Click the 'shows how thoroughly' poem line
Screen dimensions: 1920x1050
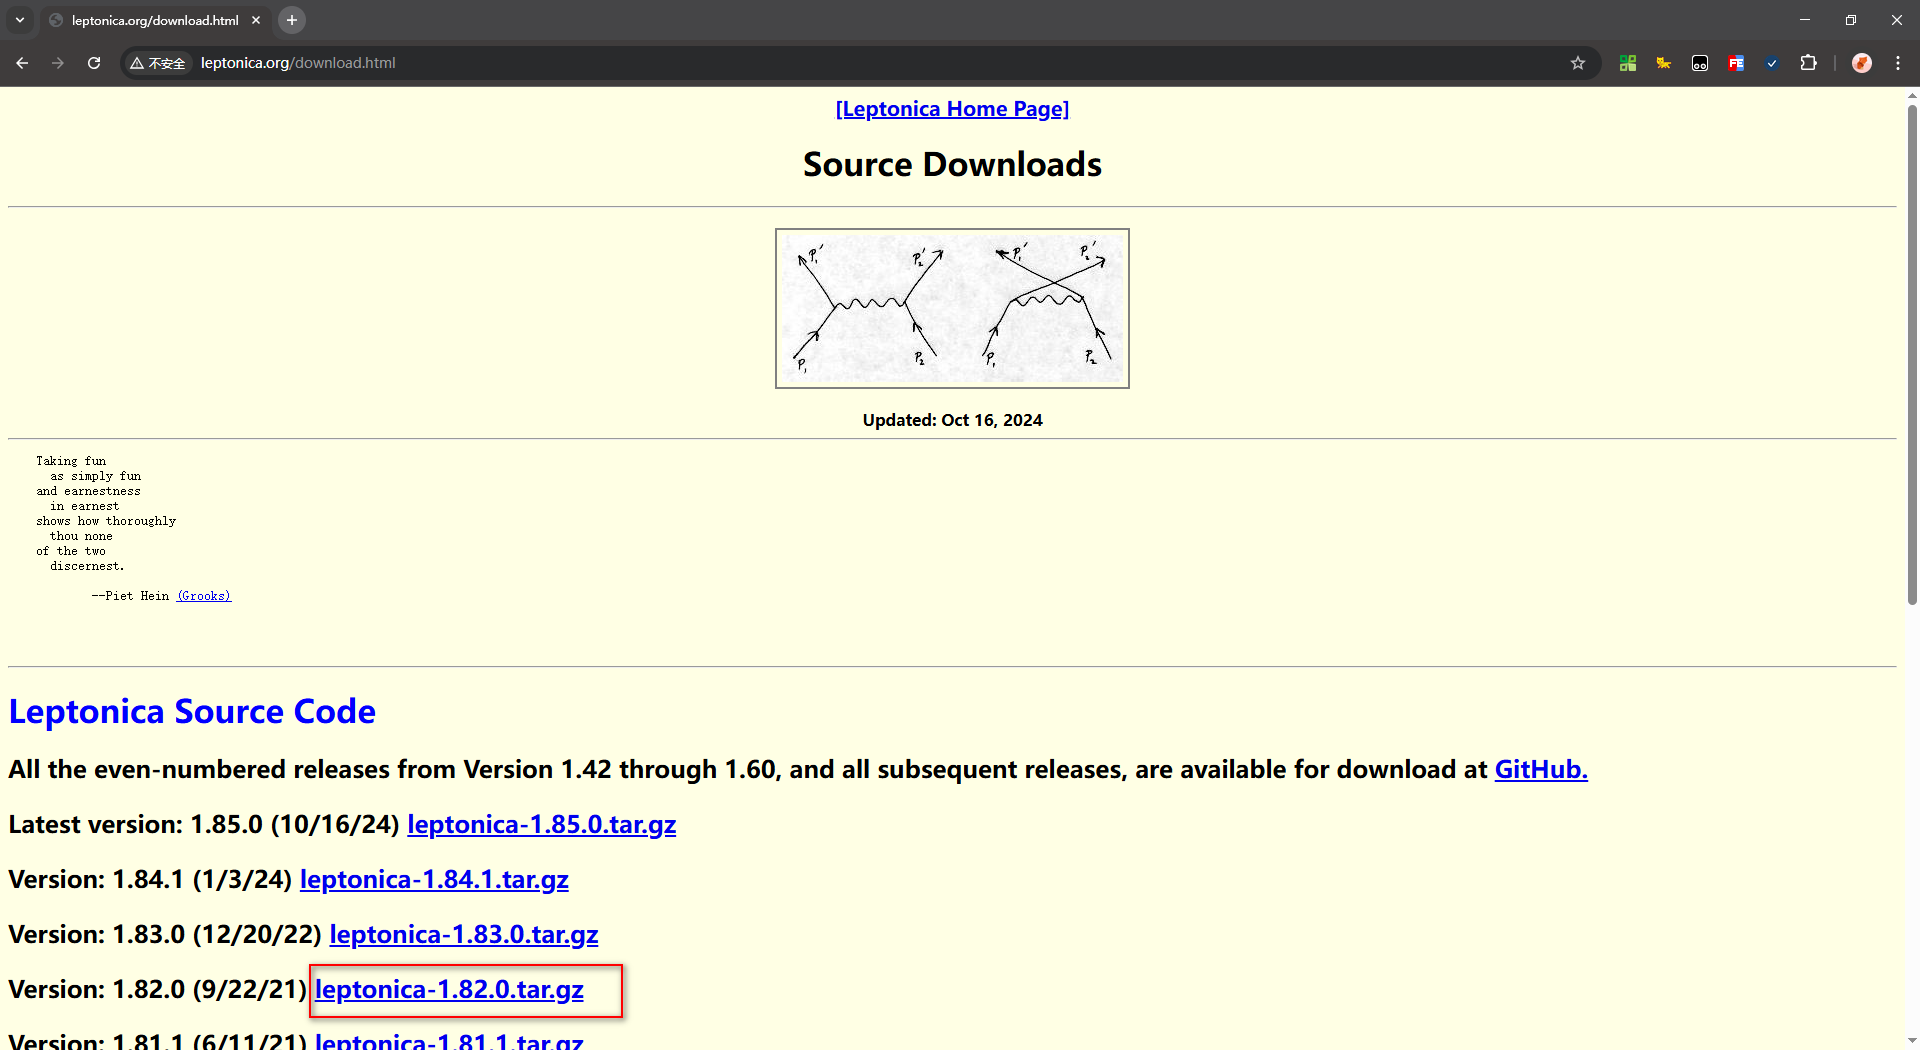pyautogui.click(x=106, y=521)
